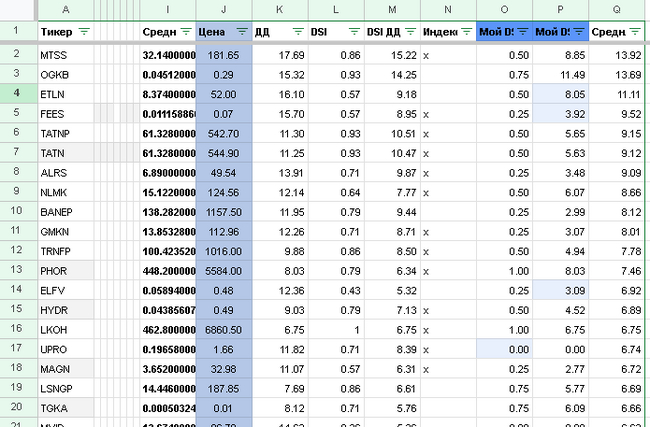
Task: Open filter for Цена column
Action: [242, 32]
